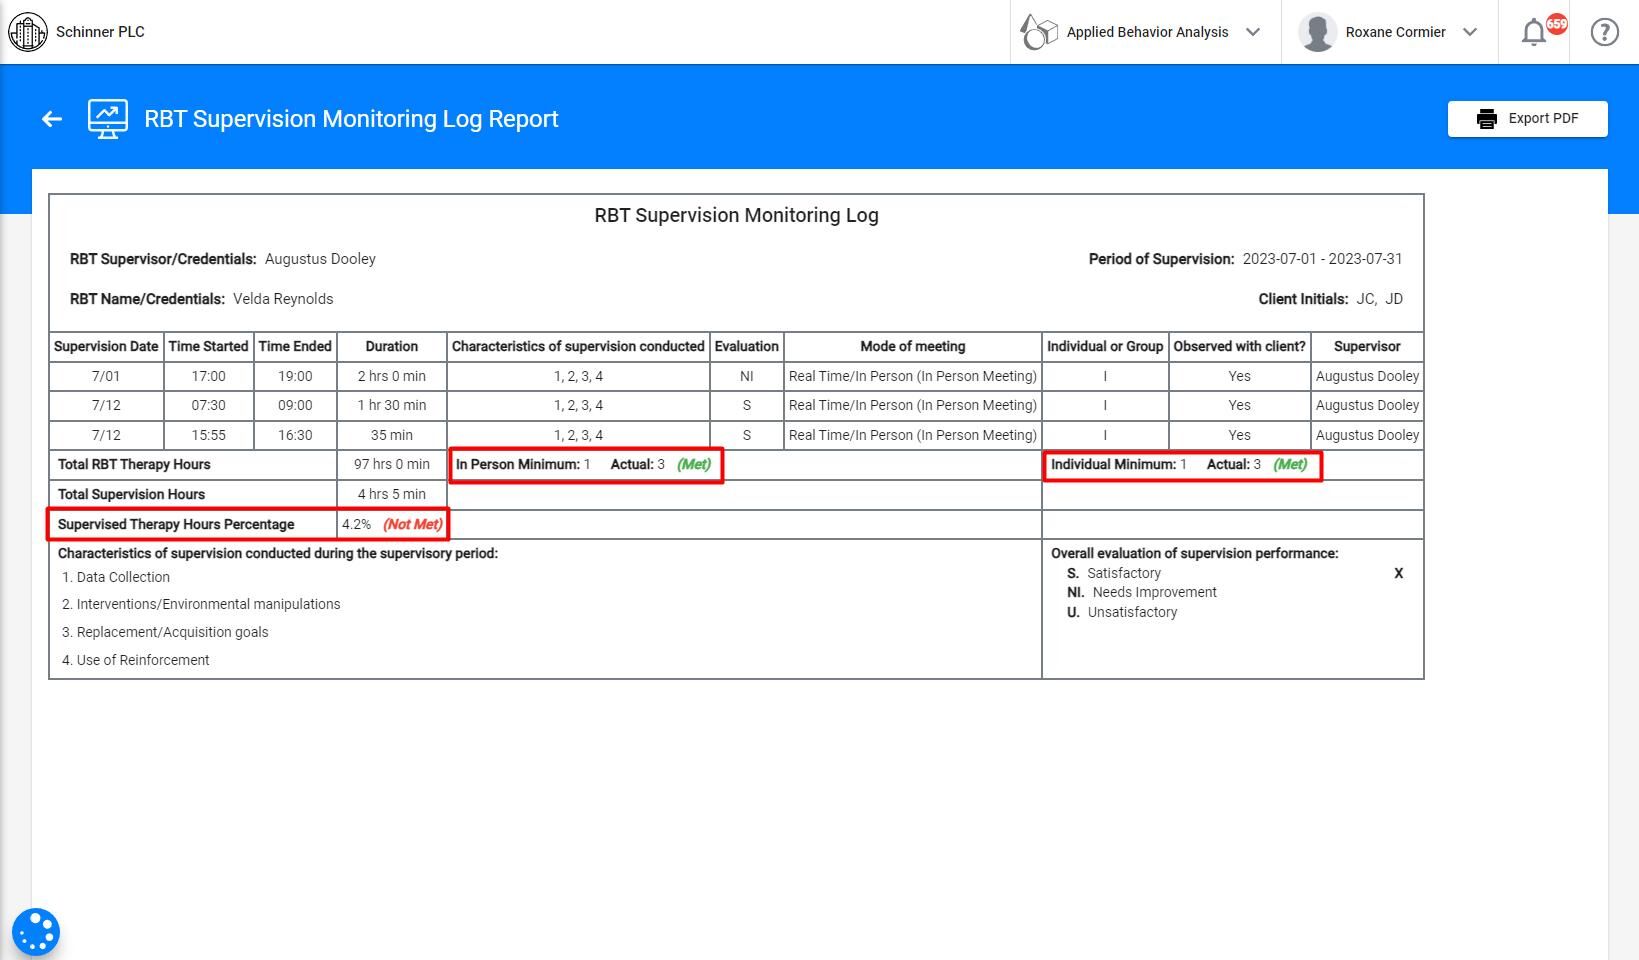Click the Schinner PLC company name
1639x960 pixels.
tap(100, 32)
